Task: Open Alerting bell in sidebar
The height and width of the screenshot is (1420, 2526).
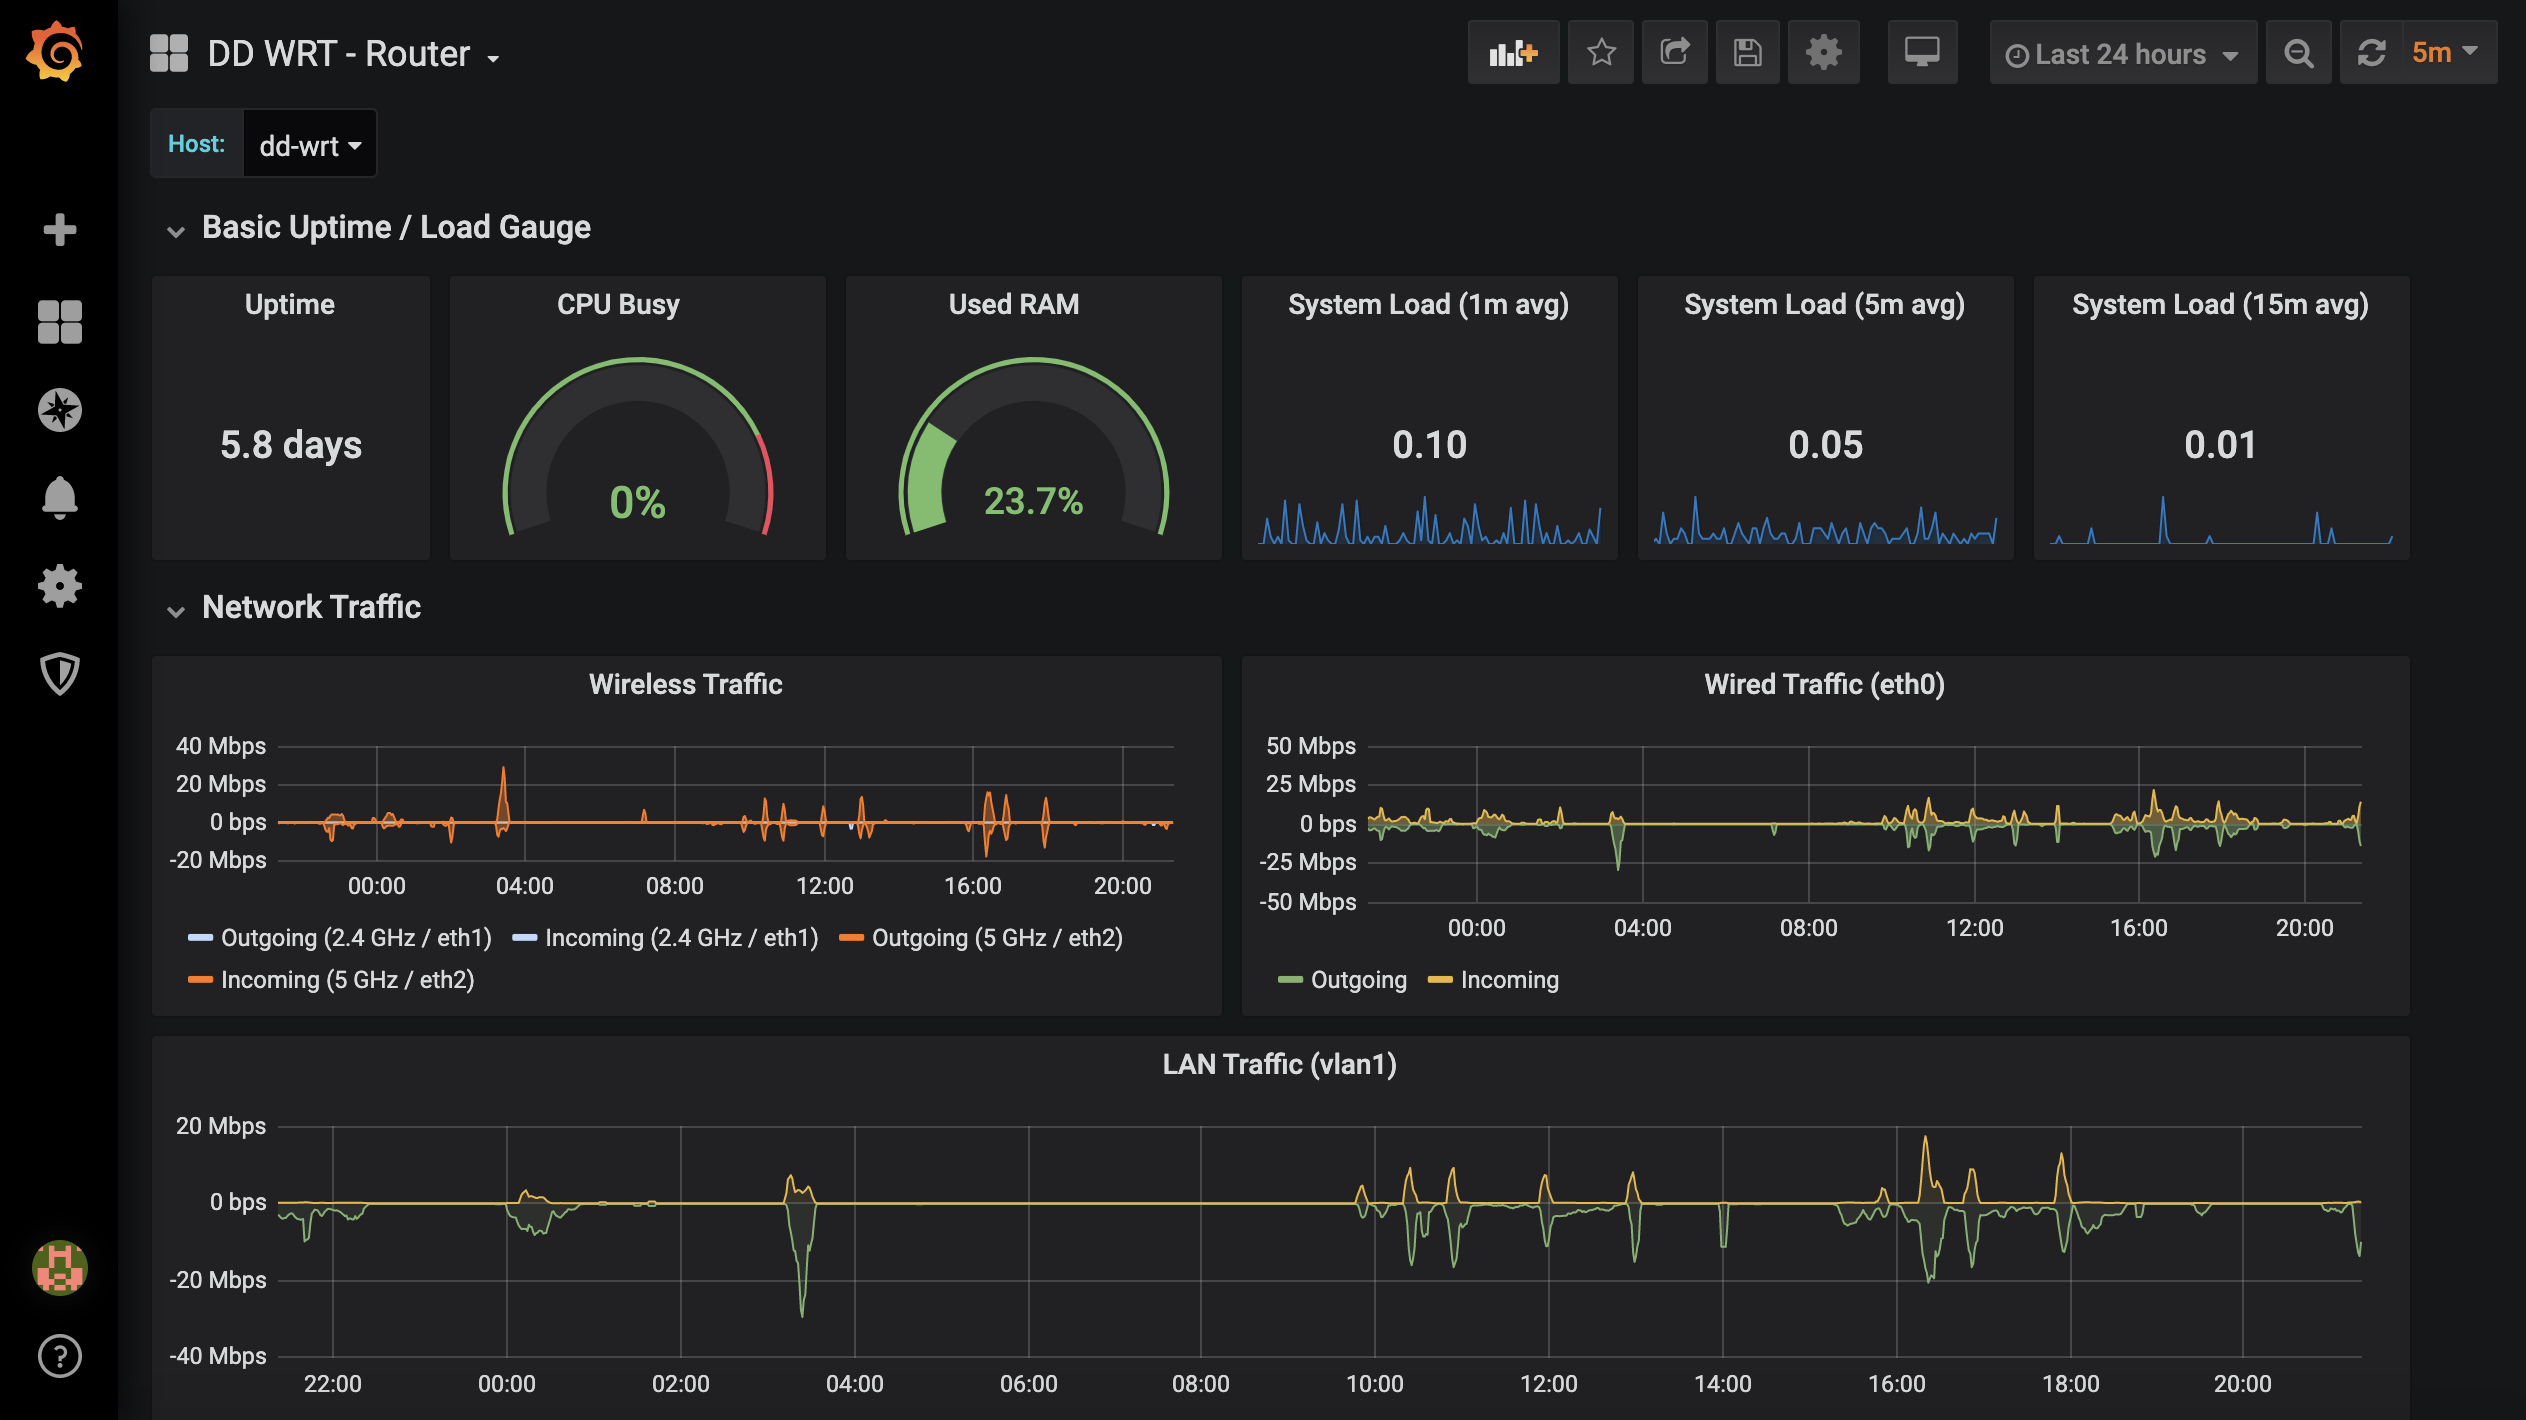Action: [x=59, y=498]
